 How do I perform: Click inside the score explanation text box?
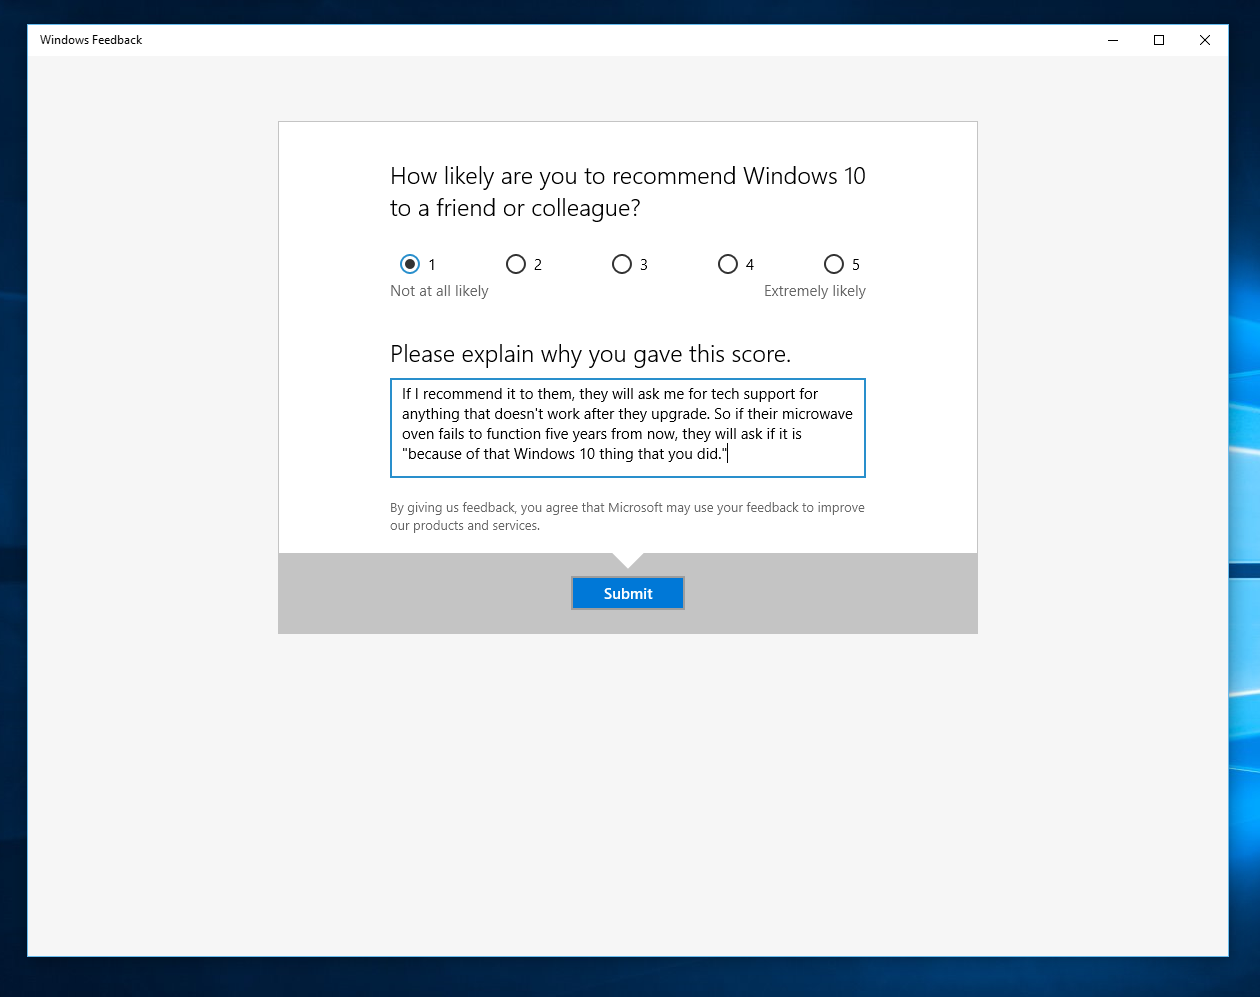(627, 427)
